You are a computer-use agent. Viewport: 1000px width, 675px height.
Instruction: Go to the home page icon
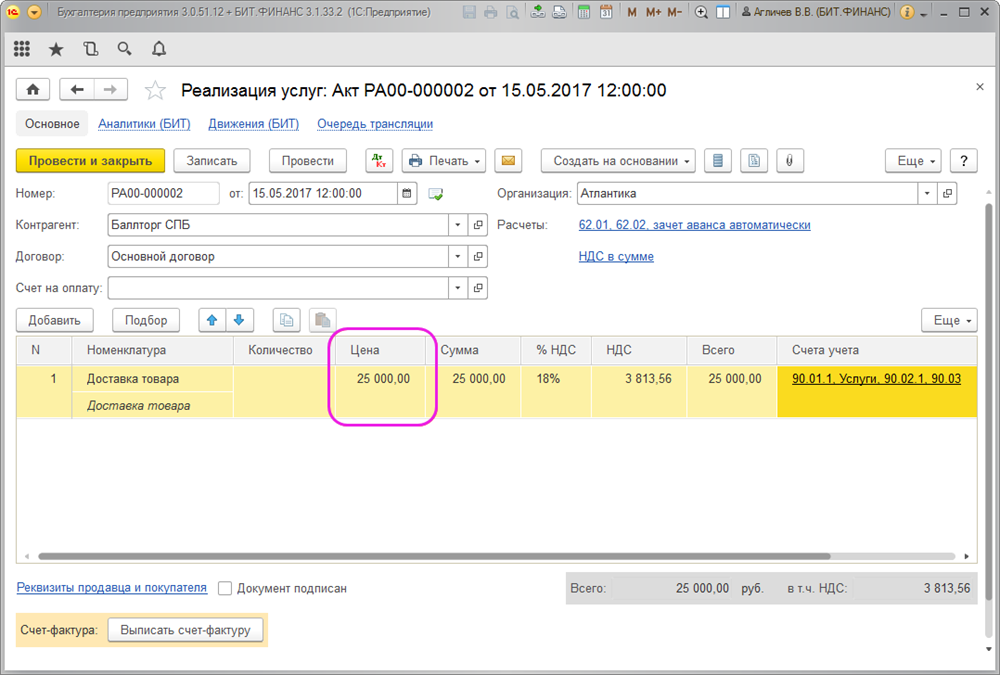pyautogui.click(x=32, y=90)
